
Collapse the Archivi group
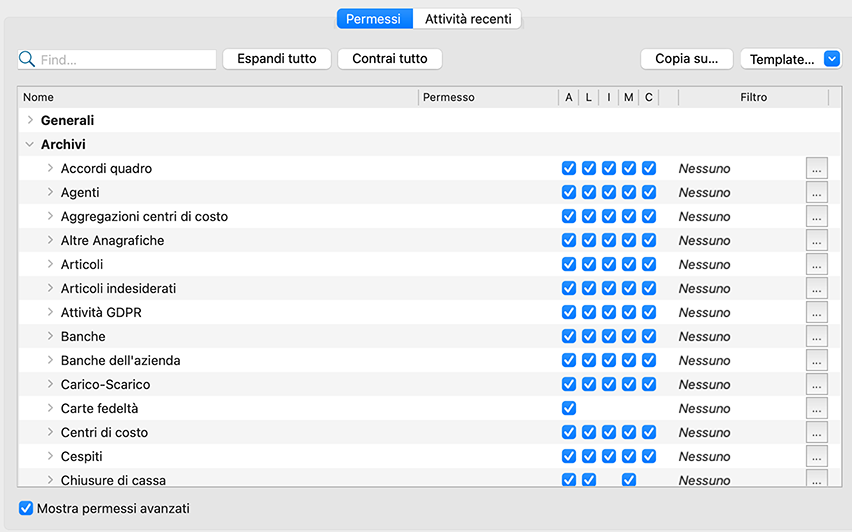pos(30,144)
